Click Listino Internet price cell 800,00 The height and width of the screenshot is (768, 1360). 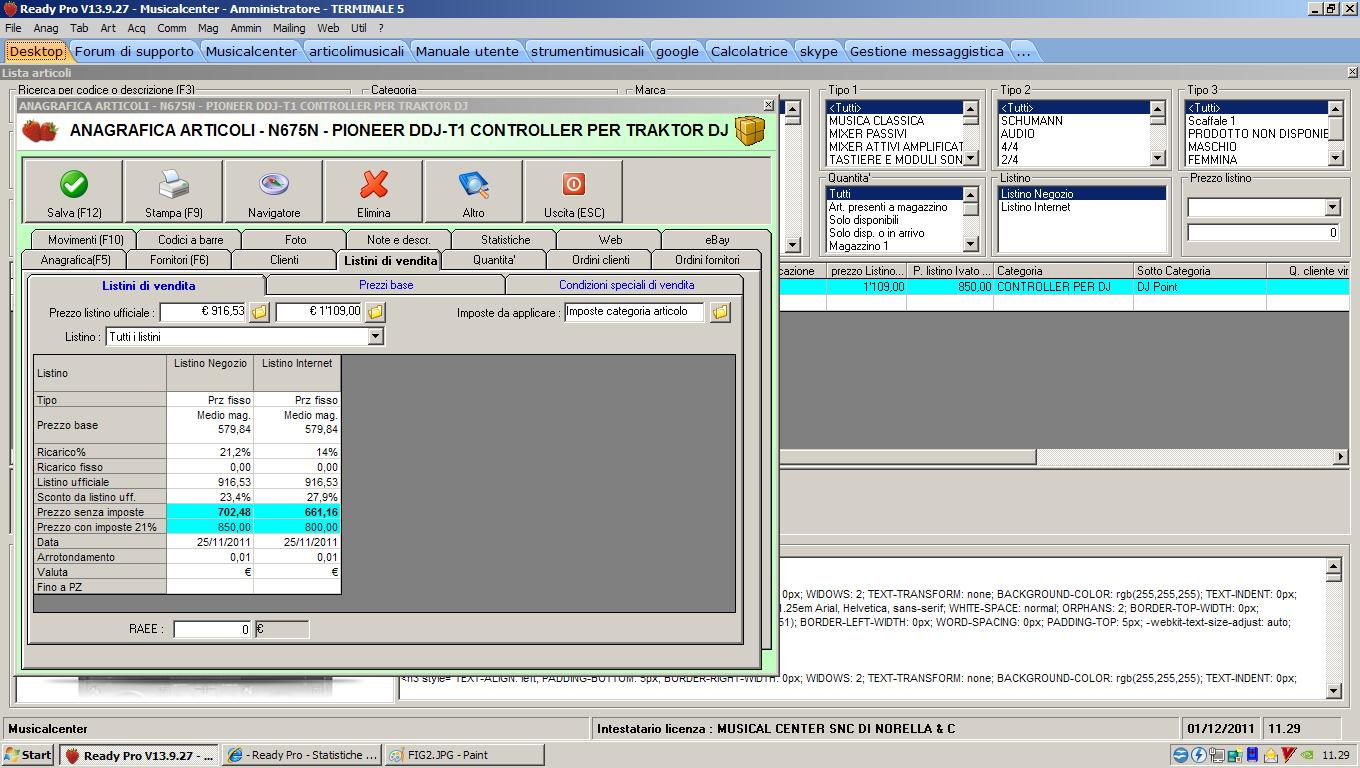click(x=297, y=527)
